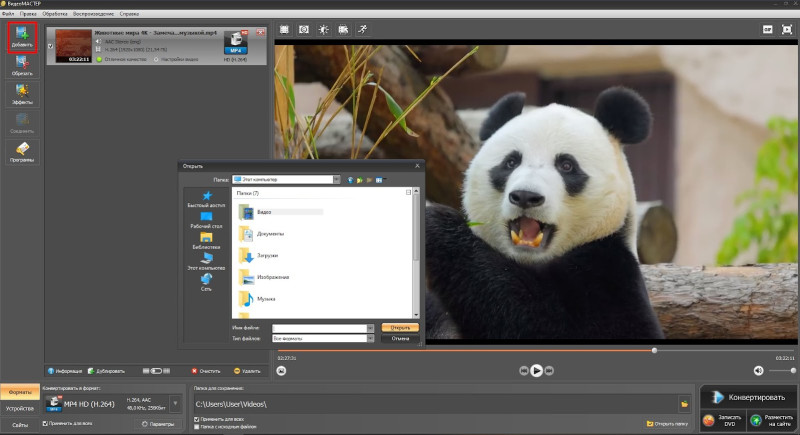Click the Программы sidebar icon

[22, 152]
